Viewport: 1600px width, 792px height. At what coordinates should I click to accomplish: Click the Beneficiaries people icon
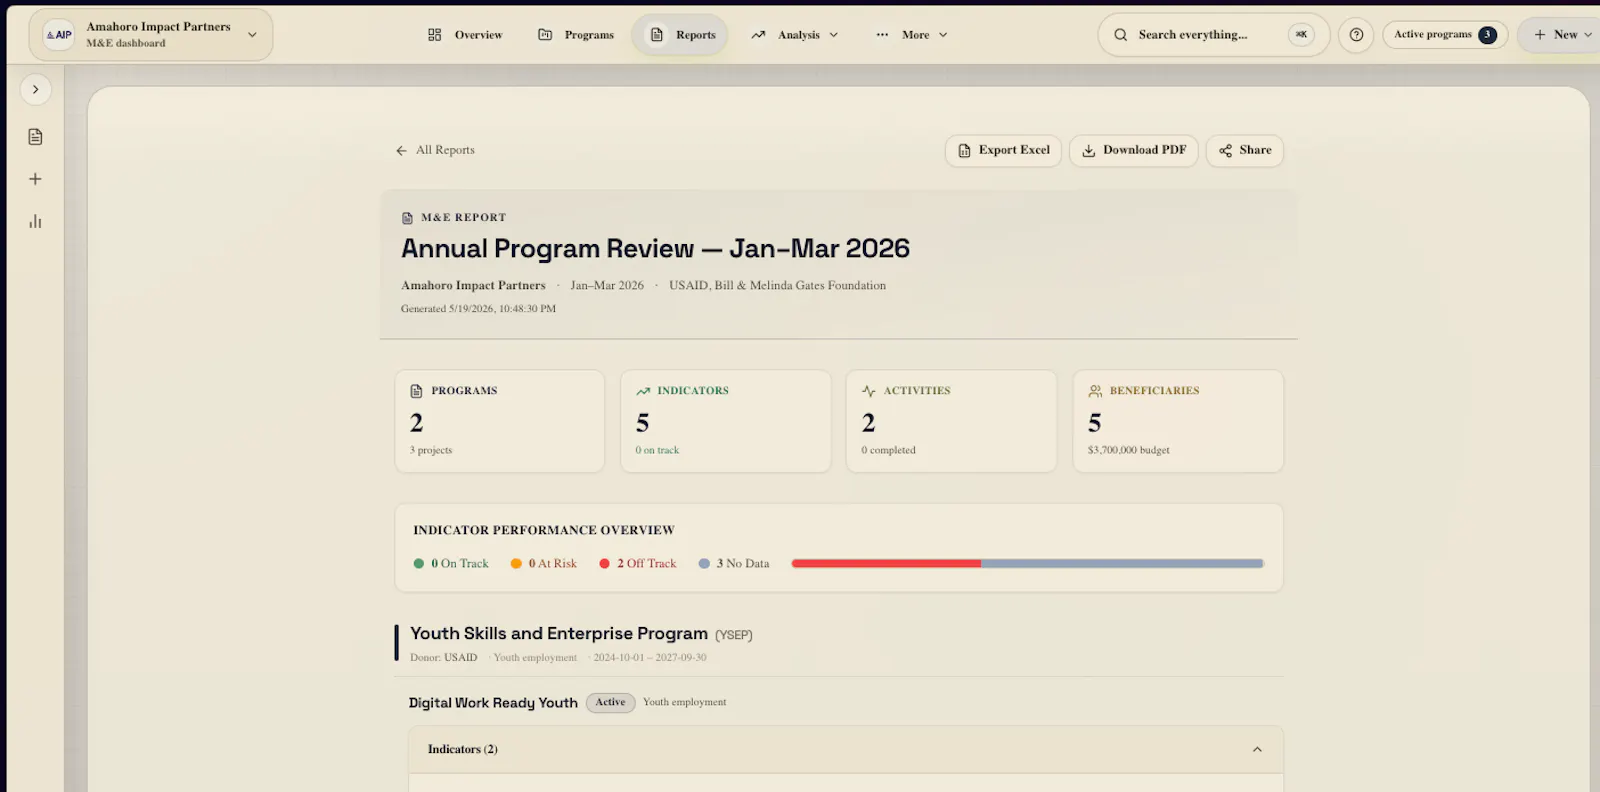click(x=1095, y=391)
